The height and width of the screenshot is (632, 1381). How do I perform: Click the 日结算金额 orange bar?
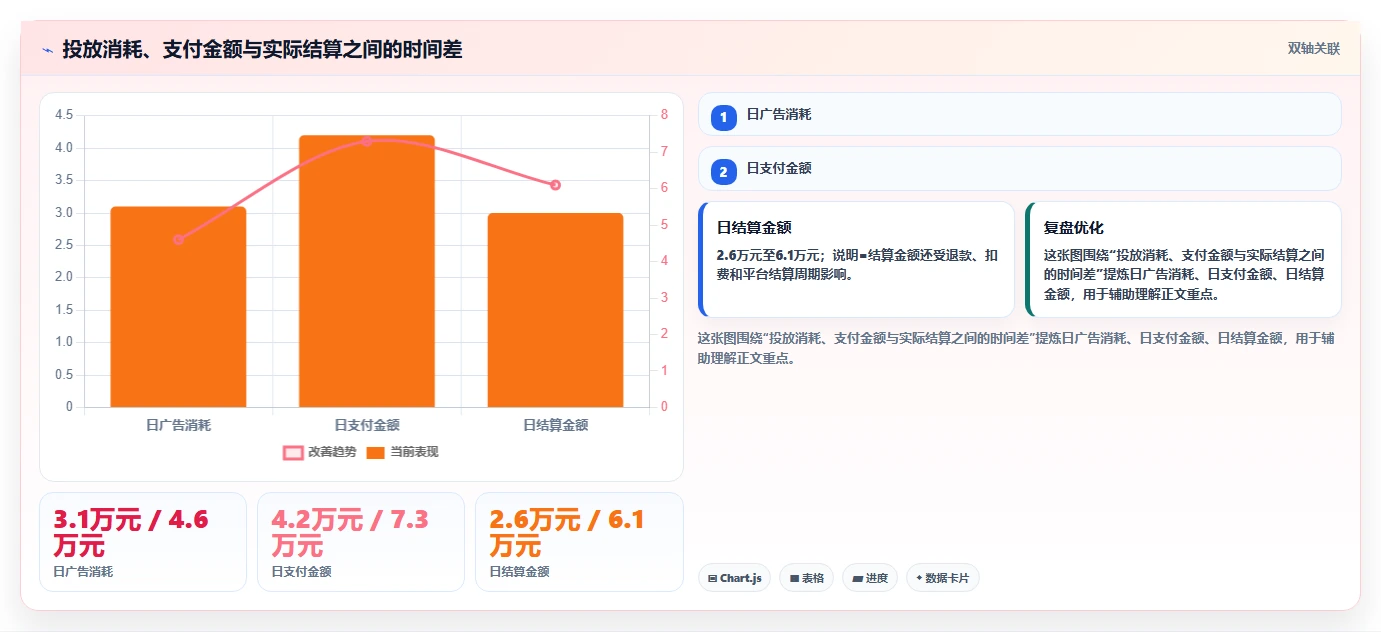coord(555,310)
